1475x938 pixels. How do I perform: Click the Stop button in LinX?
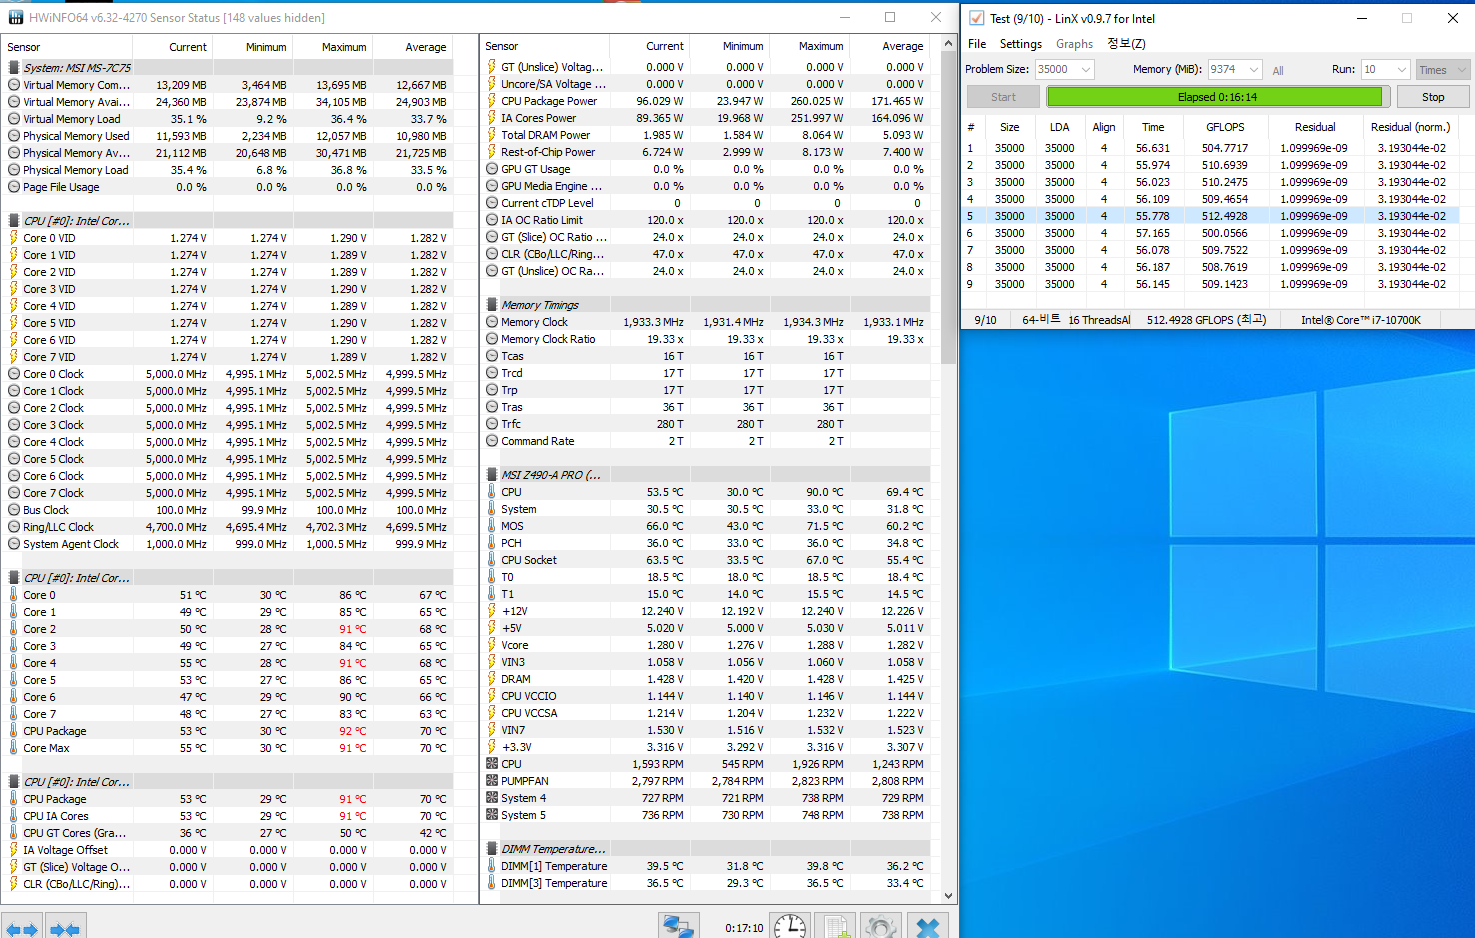coord(1433,97)
